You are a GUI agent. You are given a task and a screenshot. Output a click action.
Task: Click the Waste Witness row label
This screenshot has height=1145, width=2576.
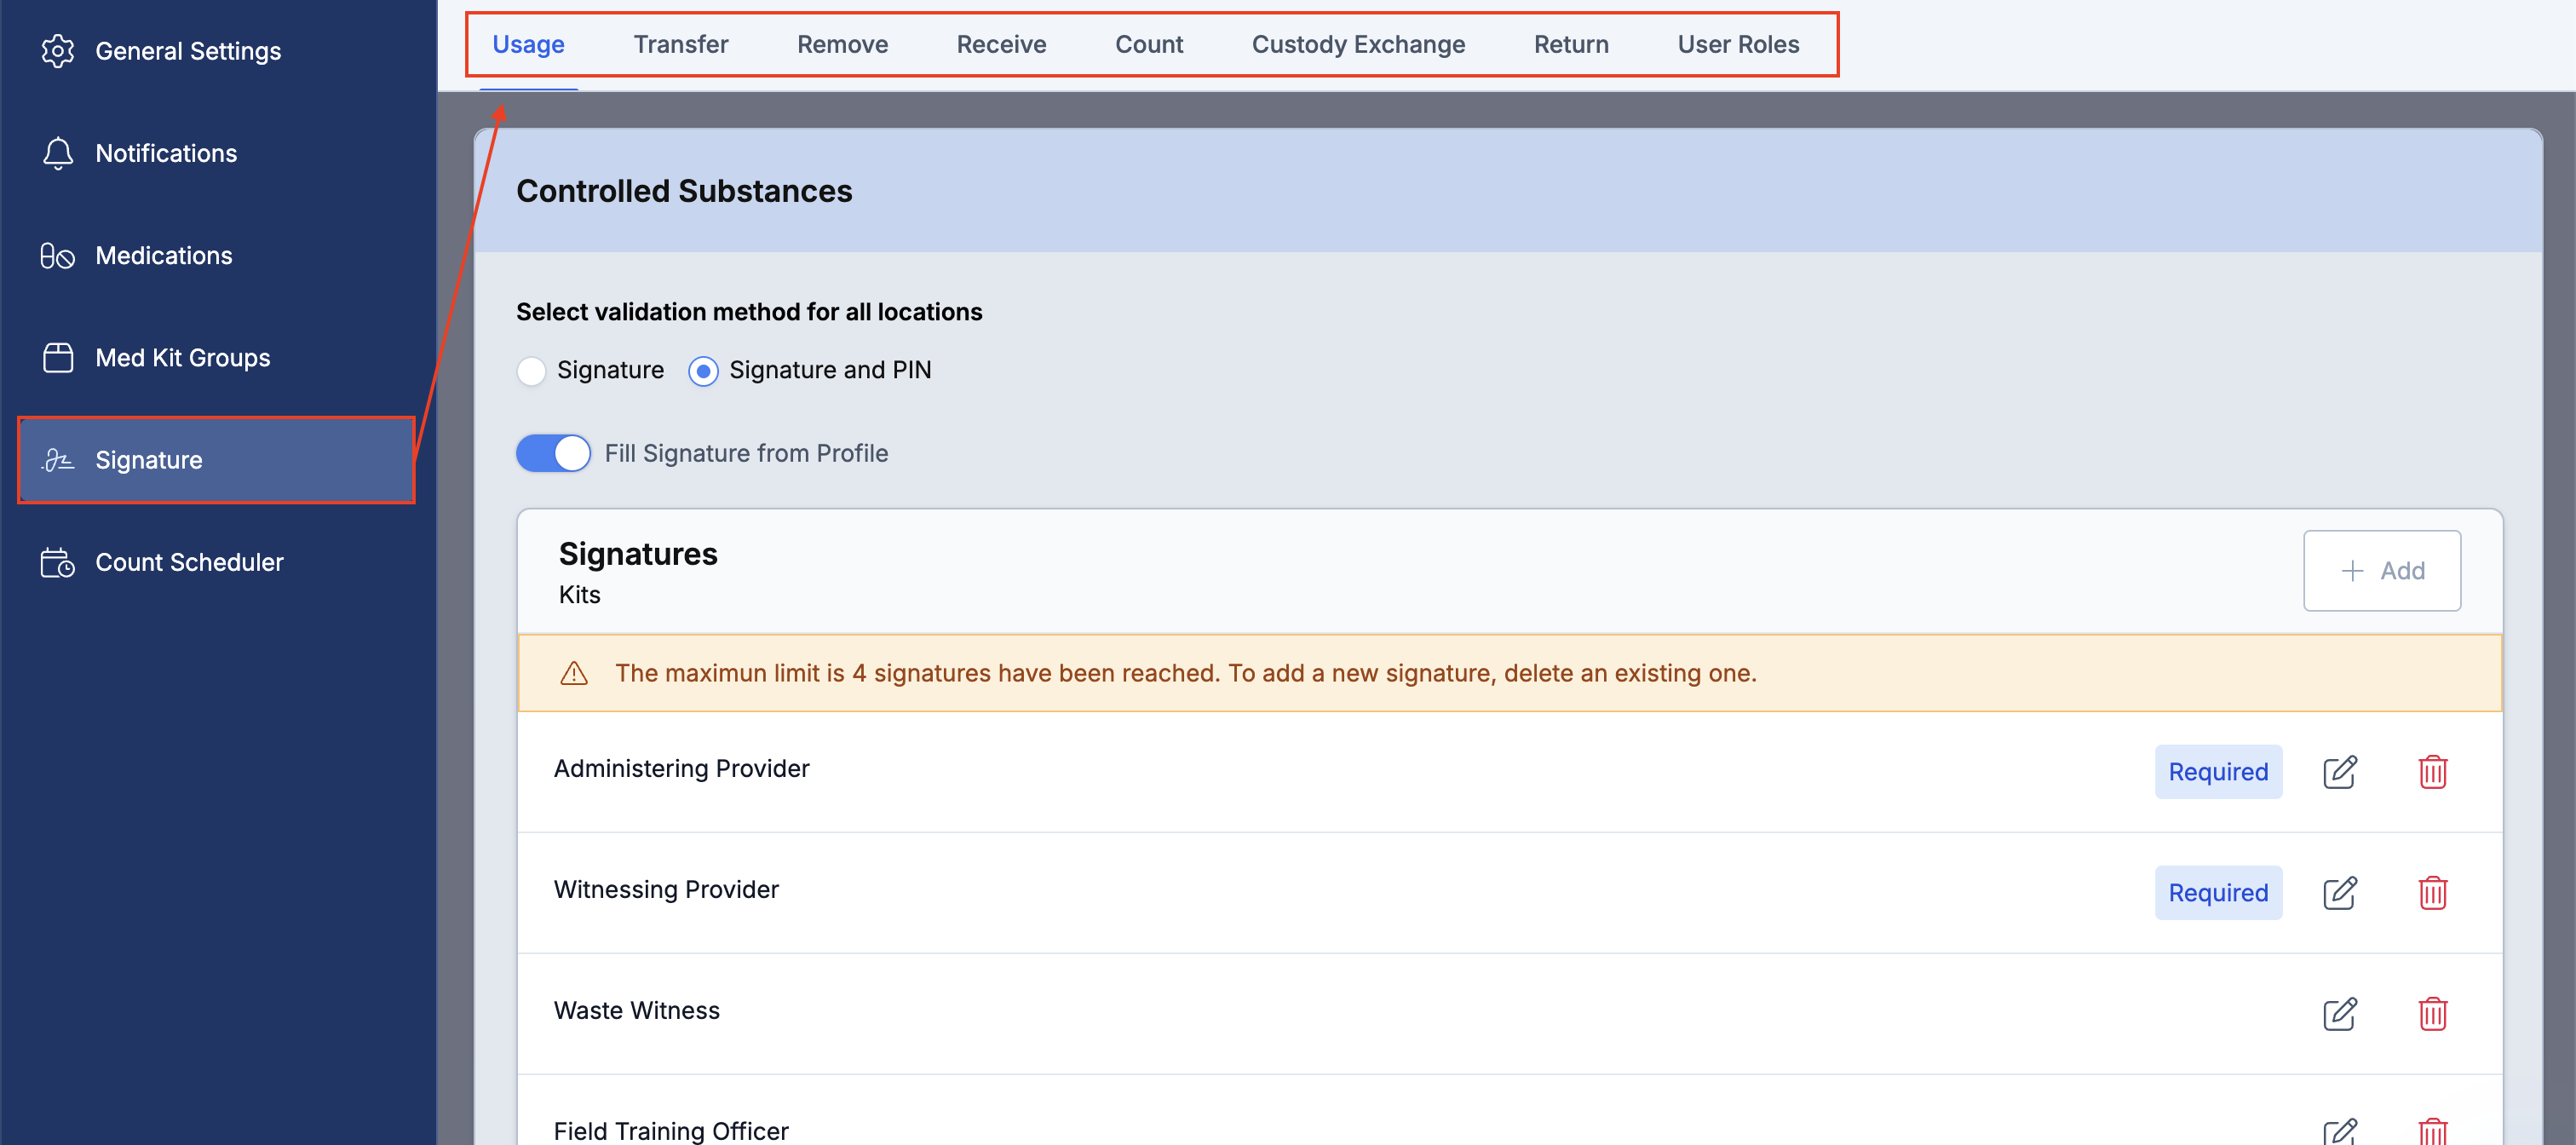click(x=637, y=1011)
